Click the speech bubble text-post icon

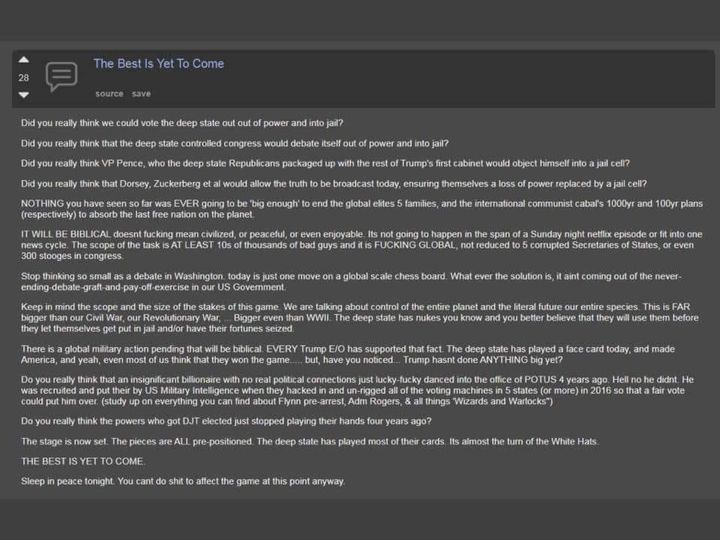[x=62, y=77]
